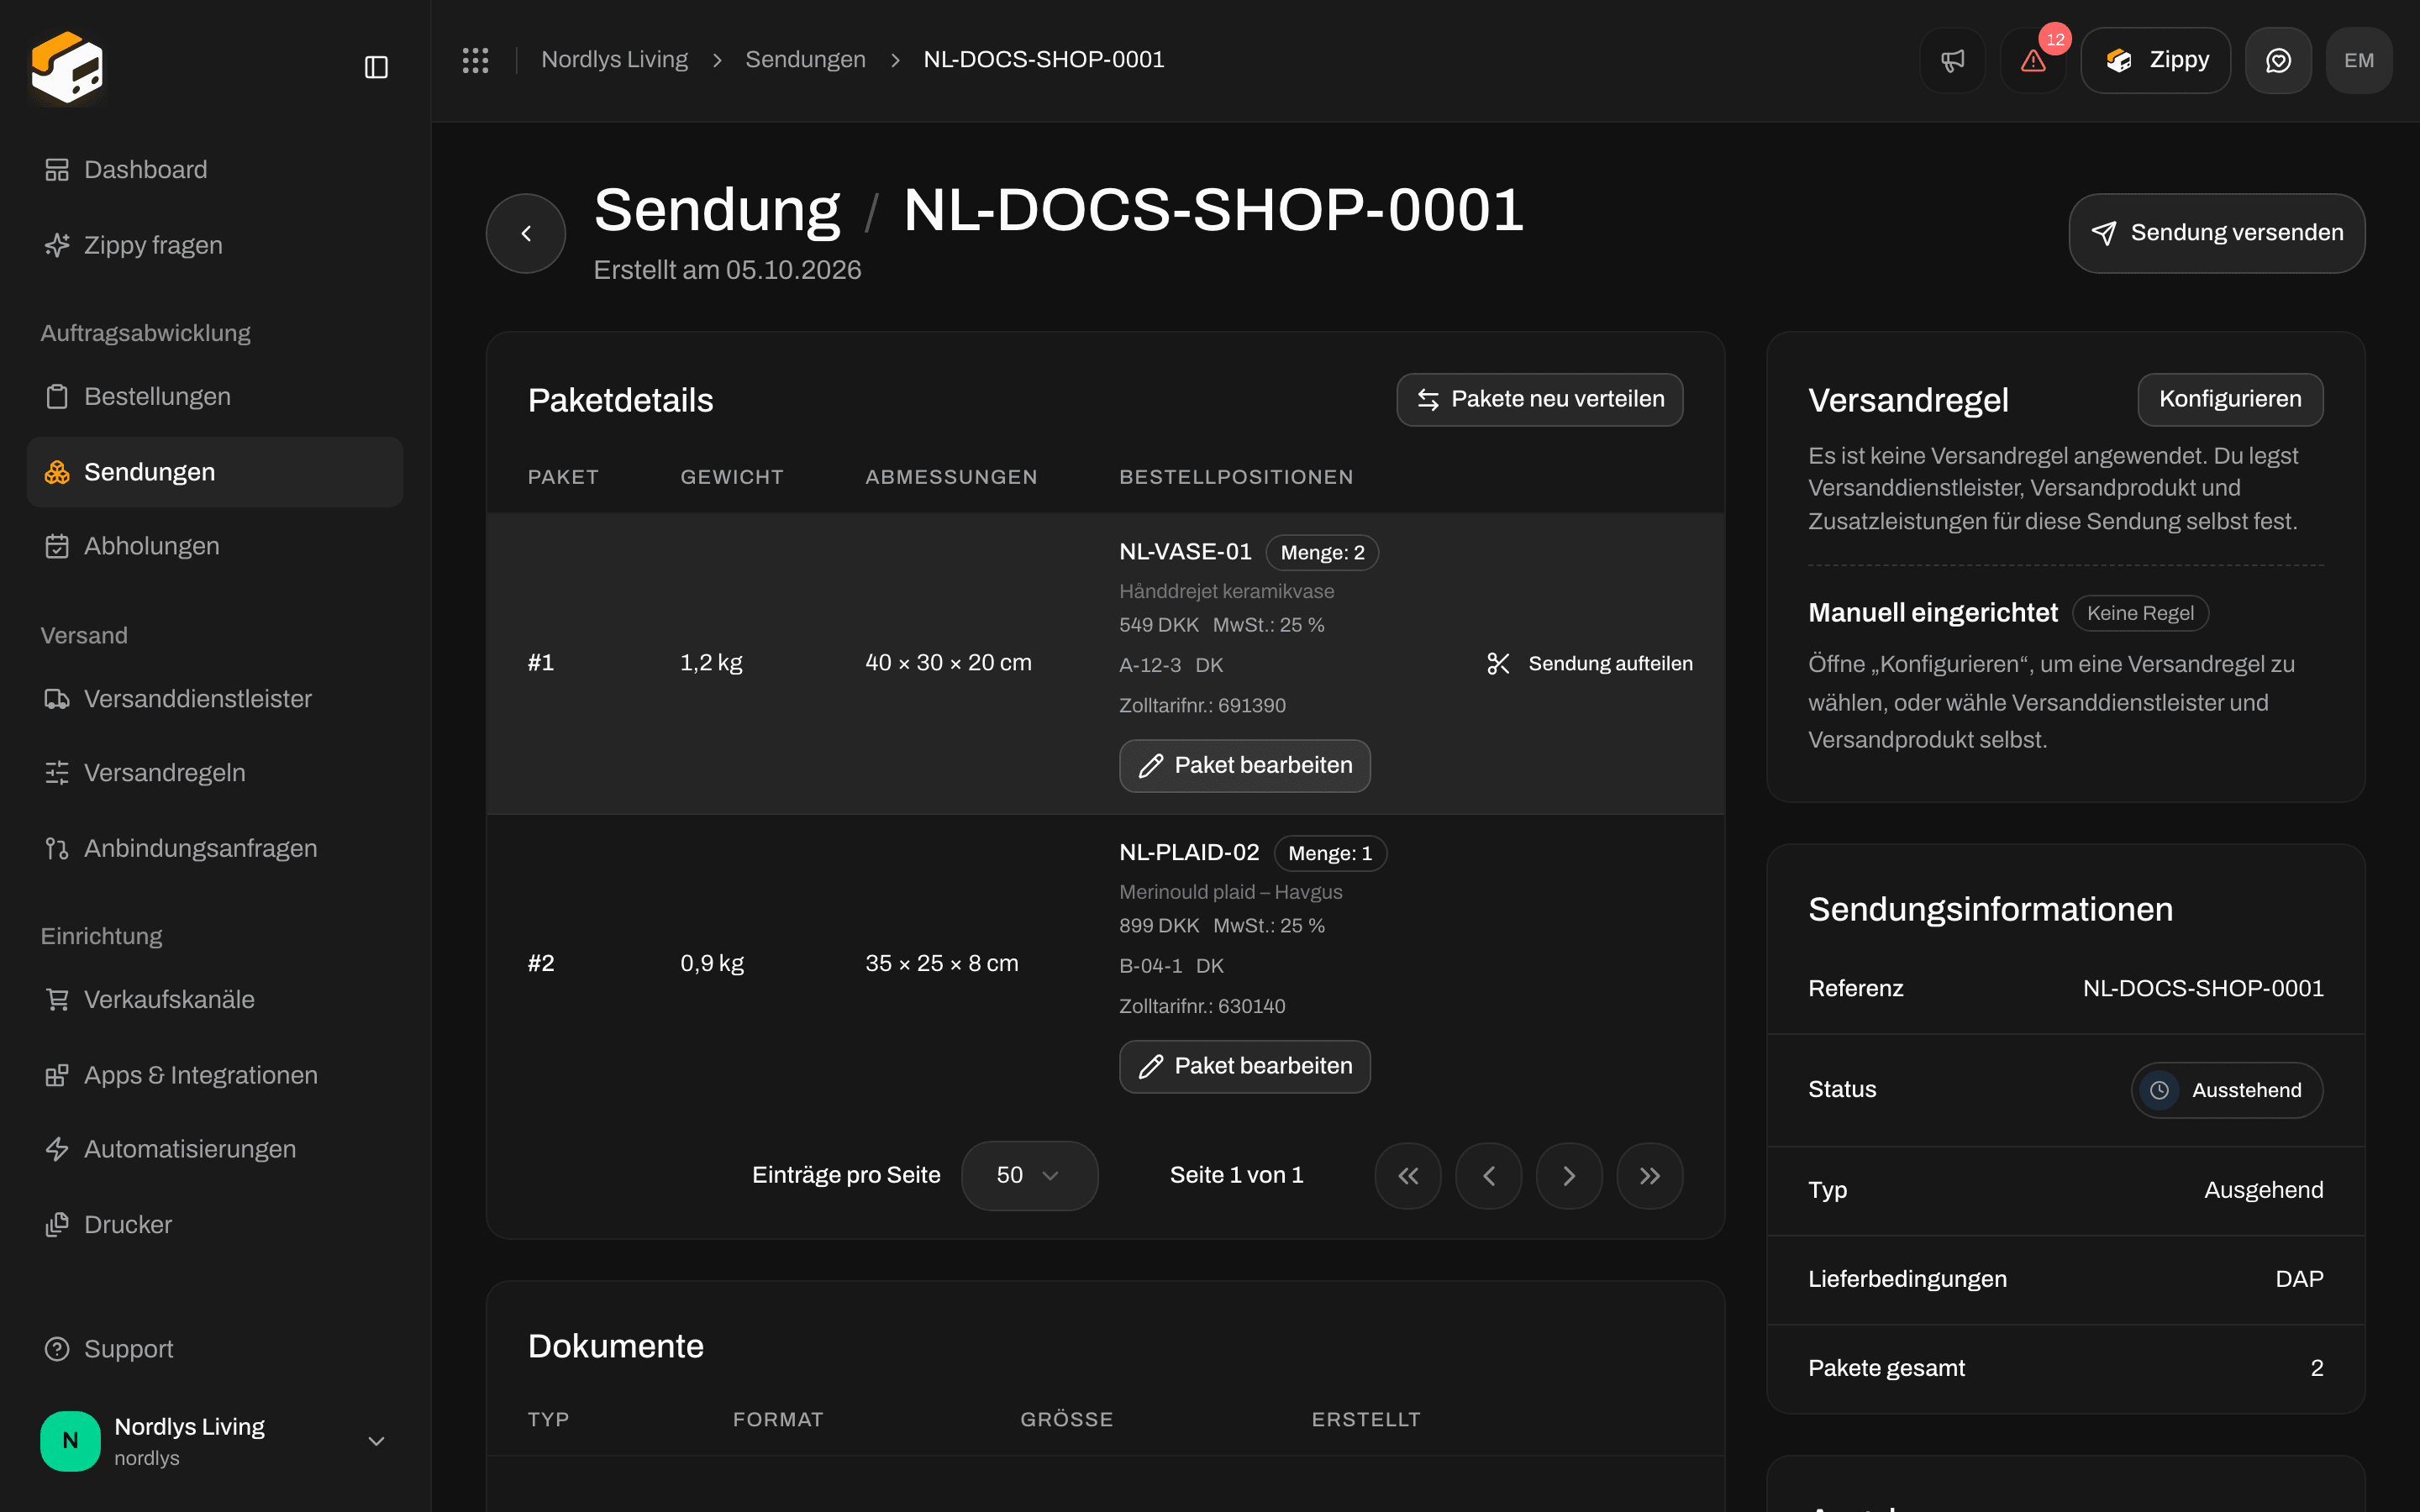The height and width of the screenshot is (1512, 2420).
Task: Go back with the round arrow button
Action: (526, 233)
